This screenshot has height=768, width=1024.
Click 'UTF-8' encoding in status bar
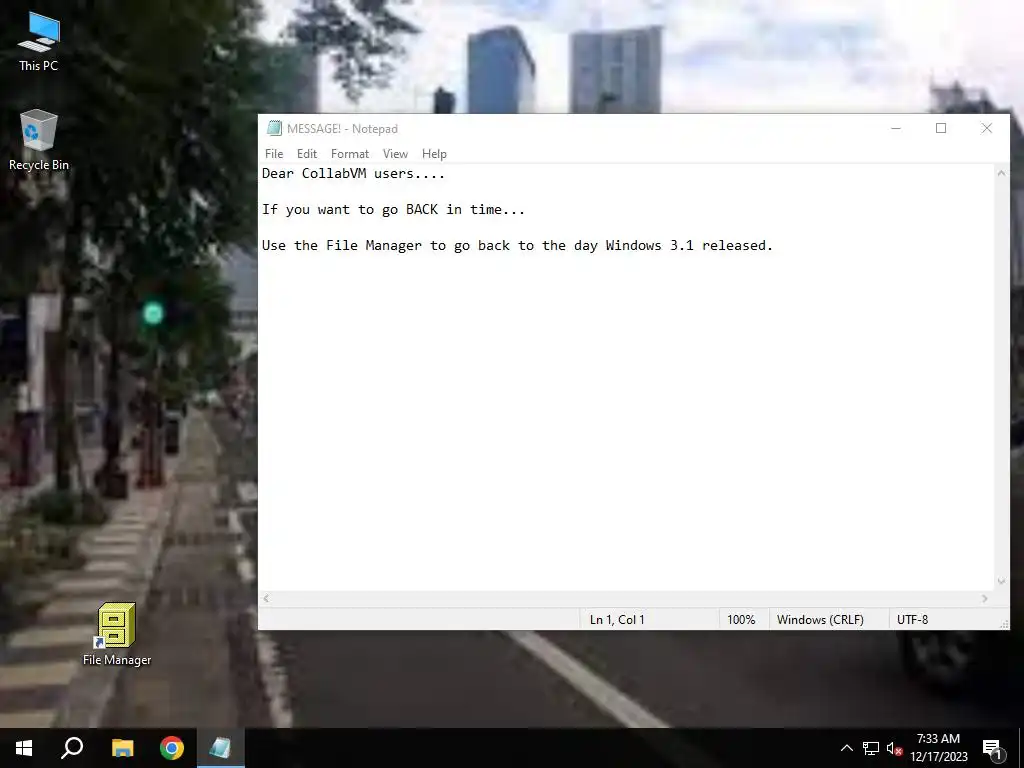coord(912,620)
